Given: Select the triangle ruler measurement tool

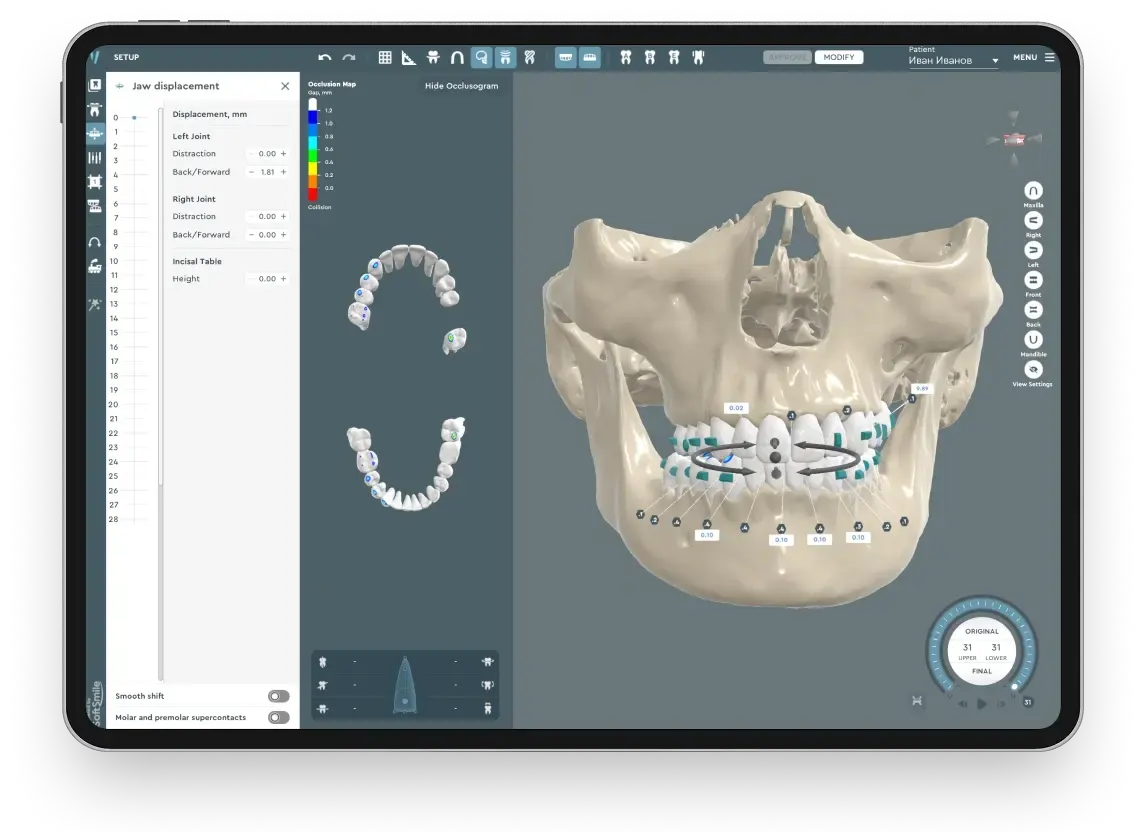Looking at the screenshot, I should [409, 58].
